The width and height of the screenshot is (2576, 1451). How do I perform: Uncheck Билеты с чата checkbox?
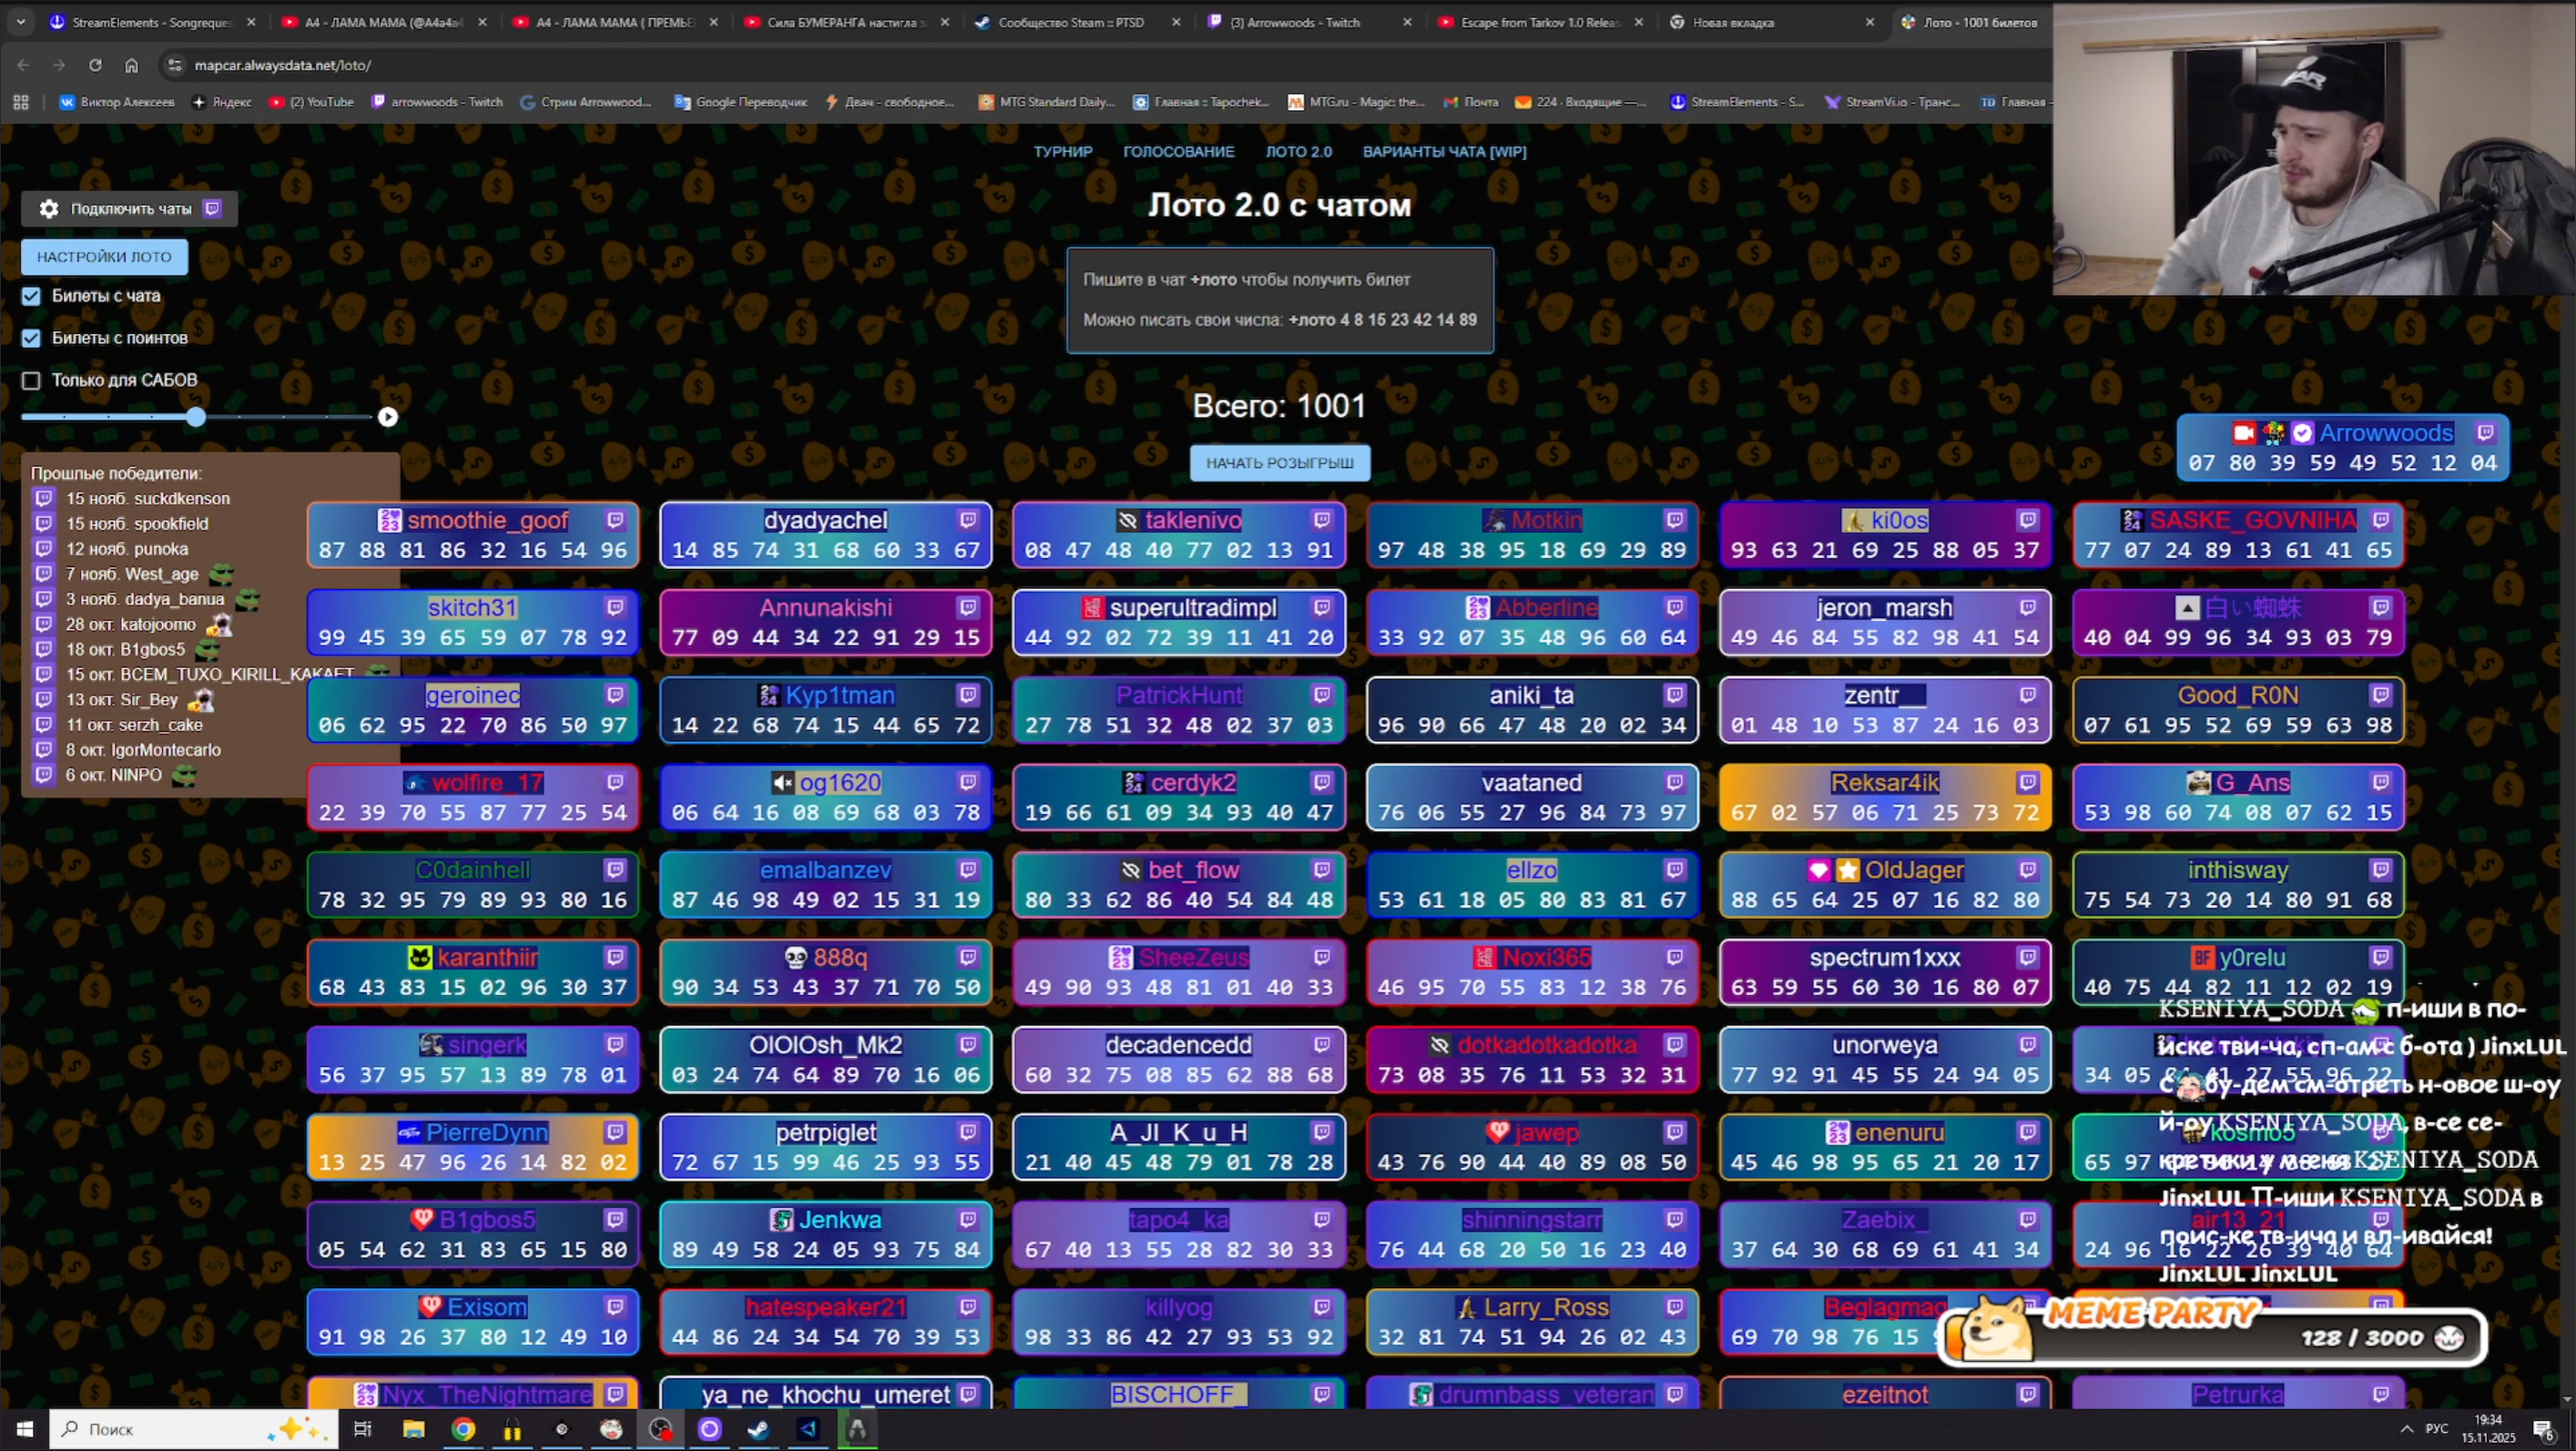(x=31, y=296)
